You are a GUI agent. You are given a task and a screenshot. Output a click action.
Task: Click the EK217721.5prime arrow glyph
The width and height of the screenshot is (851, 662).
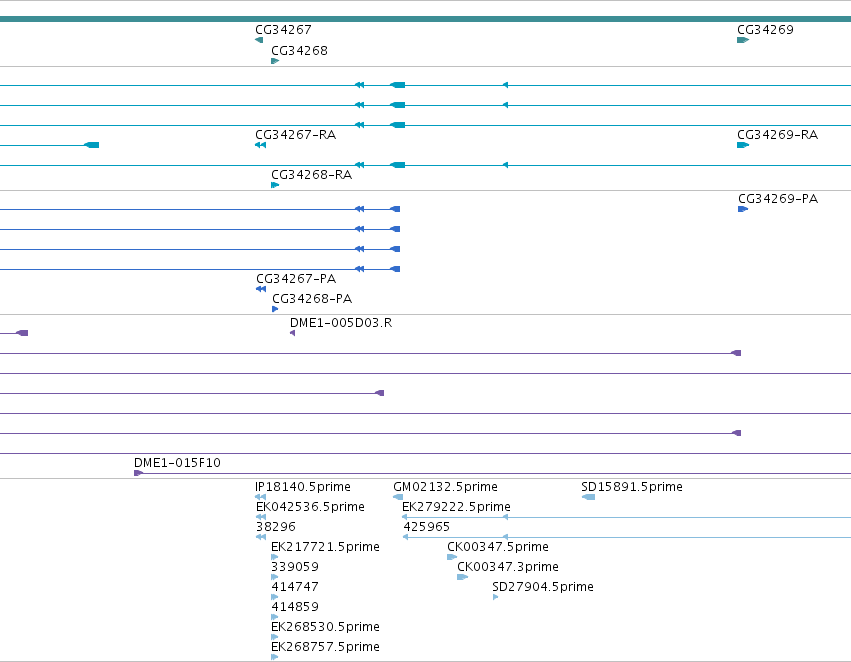[x=275, y=557]
